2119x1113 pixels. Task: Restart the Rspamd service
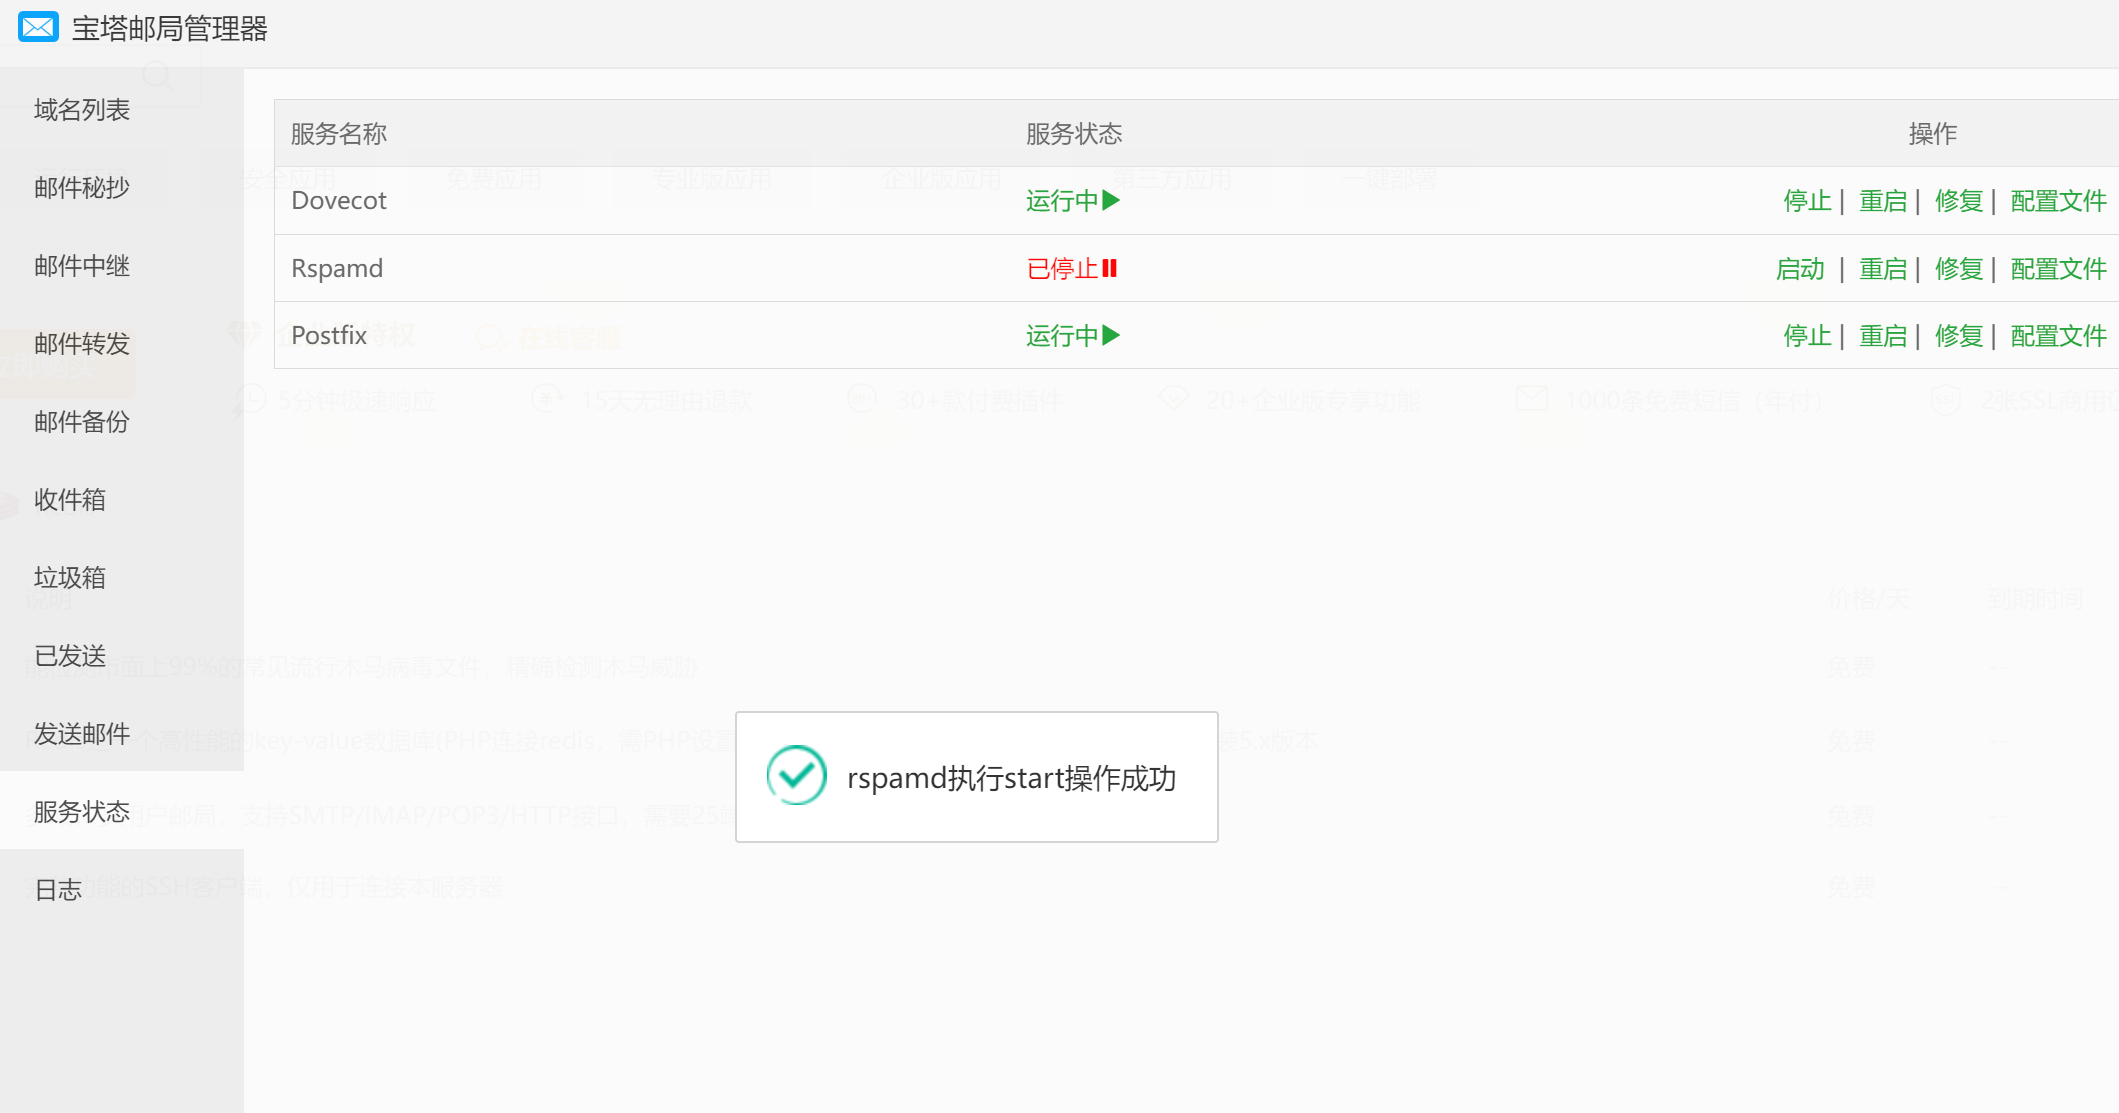point(1883,268)
